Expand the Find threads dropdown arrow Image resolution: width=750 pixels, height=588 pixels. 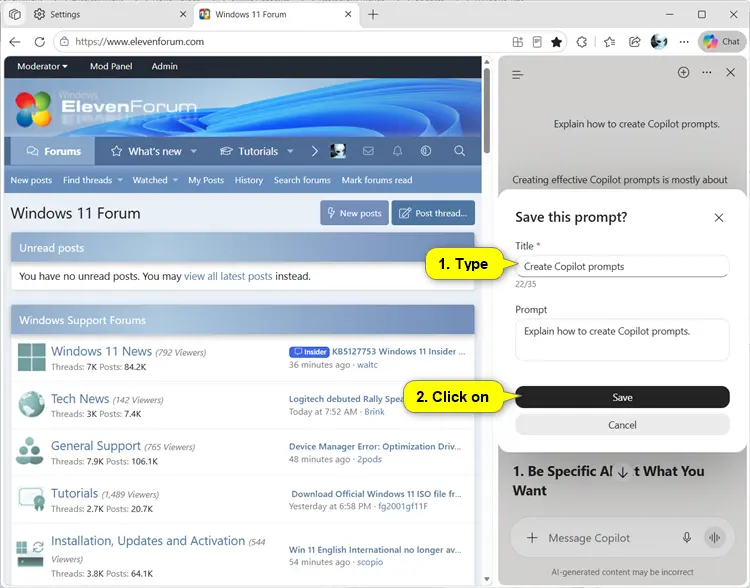click(120, 180)
